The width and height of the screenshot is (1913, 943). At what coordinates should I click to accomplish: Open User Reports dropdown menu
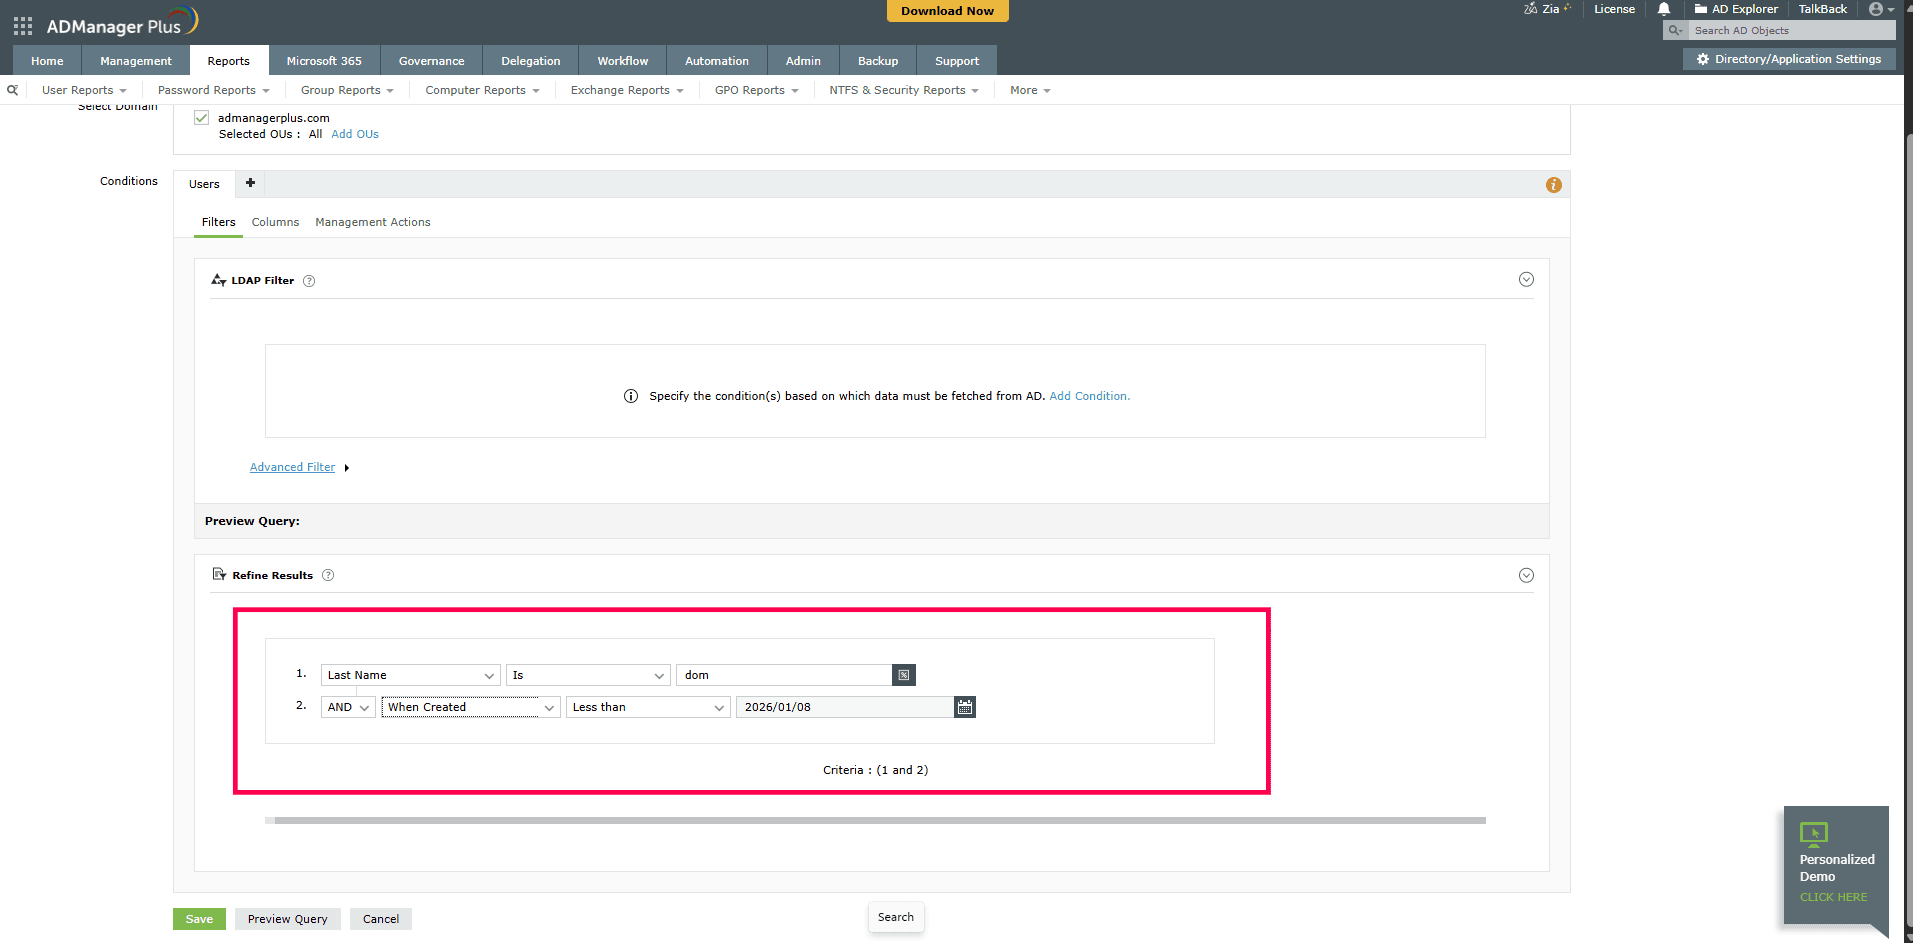(84, 90)
